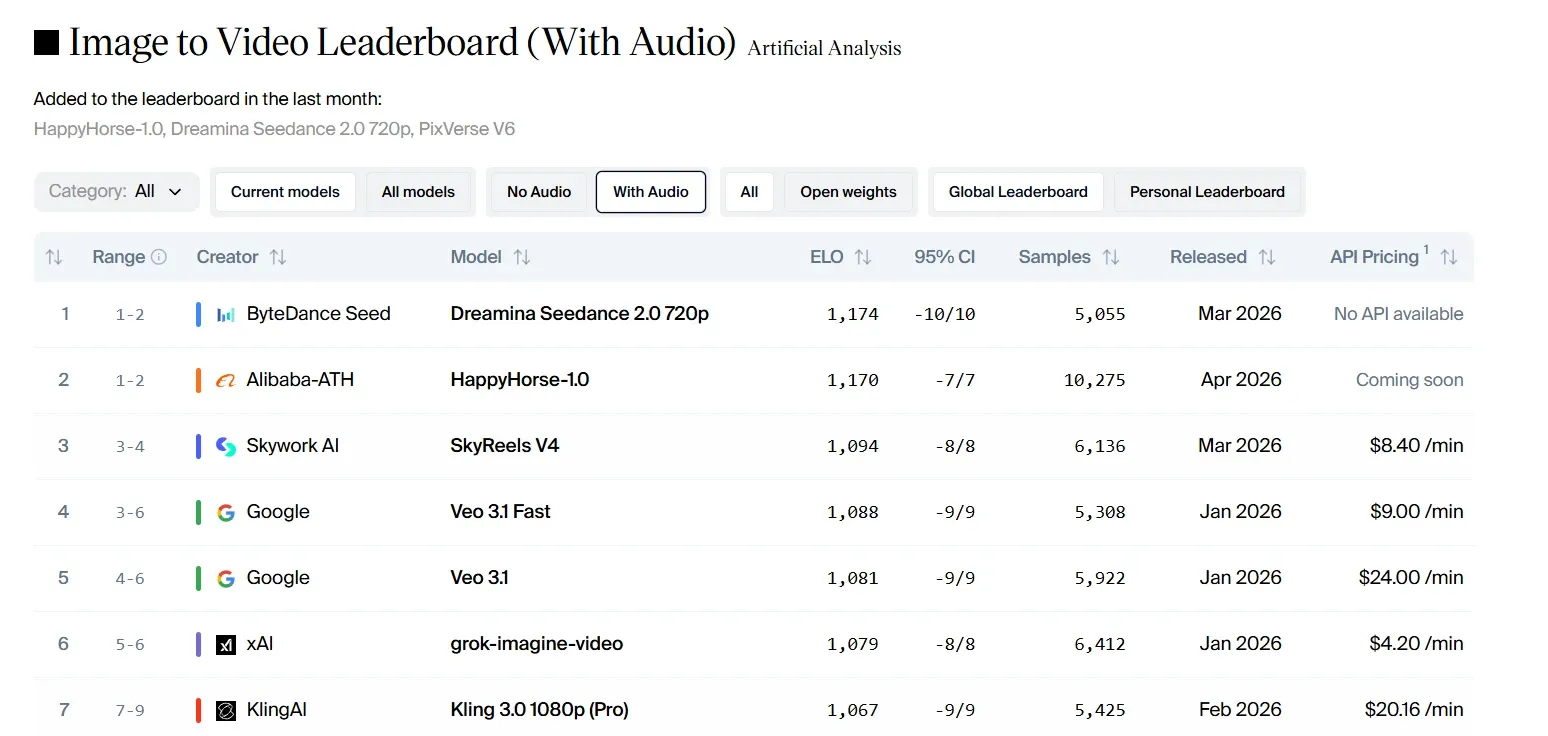Switch to No Audio leaderboard

click(x=539, y=192)
